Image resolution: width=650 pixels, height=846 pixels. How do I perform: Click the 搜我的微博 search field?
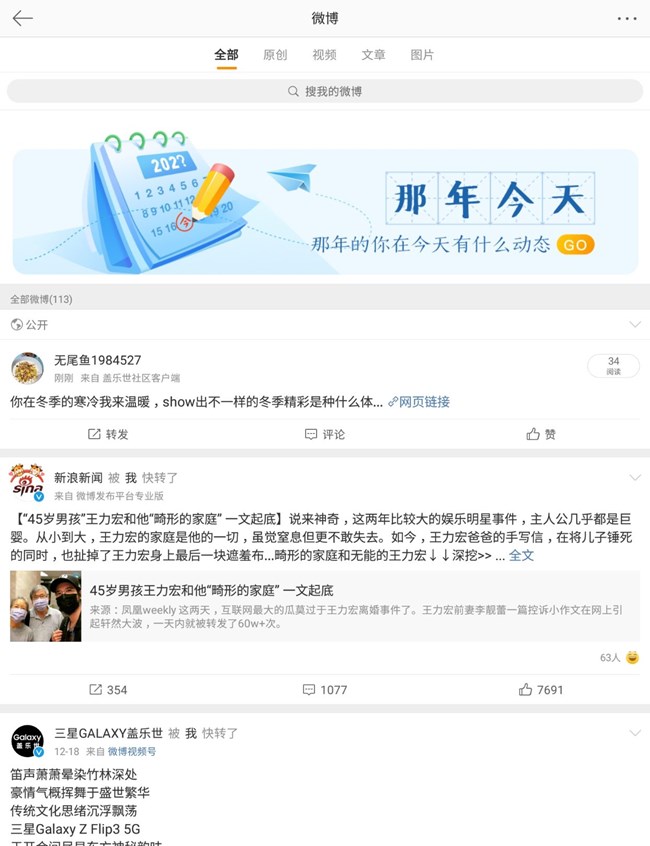point(325,91)
